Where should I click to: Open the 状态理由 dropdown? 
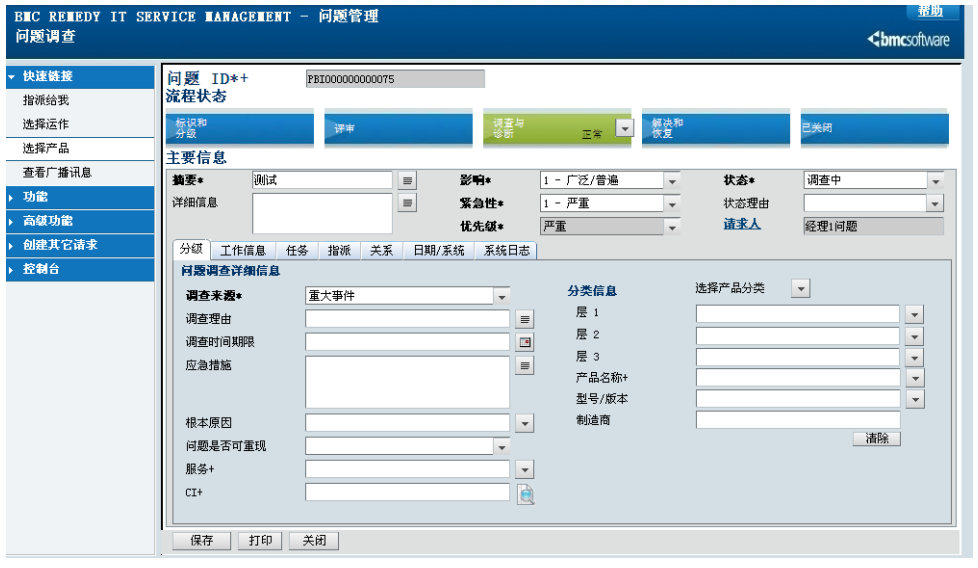coord(935,204)
